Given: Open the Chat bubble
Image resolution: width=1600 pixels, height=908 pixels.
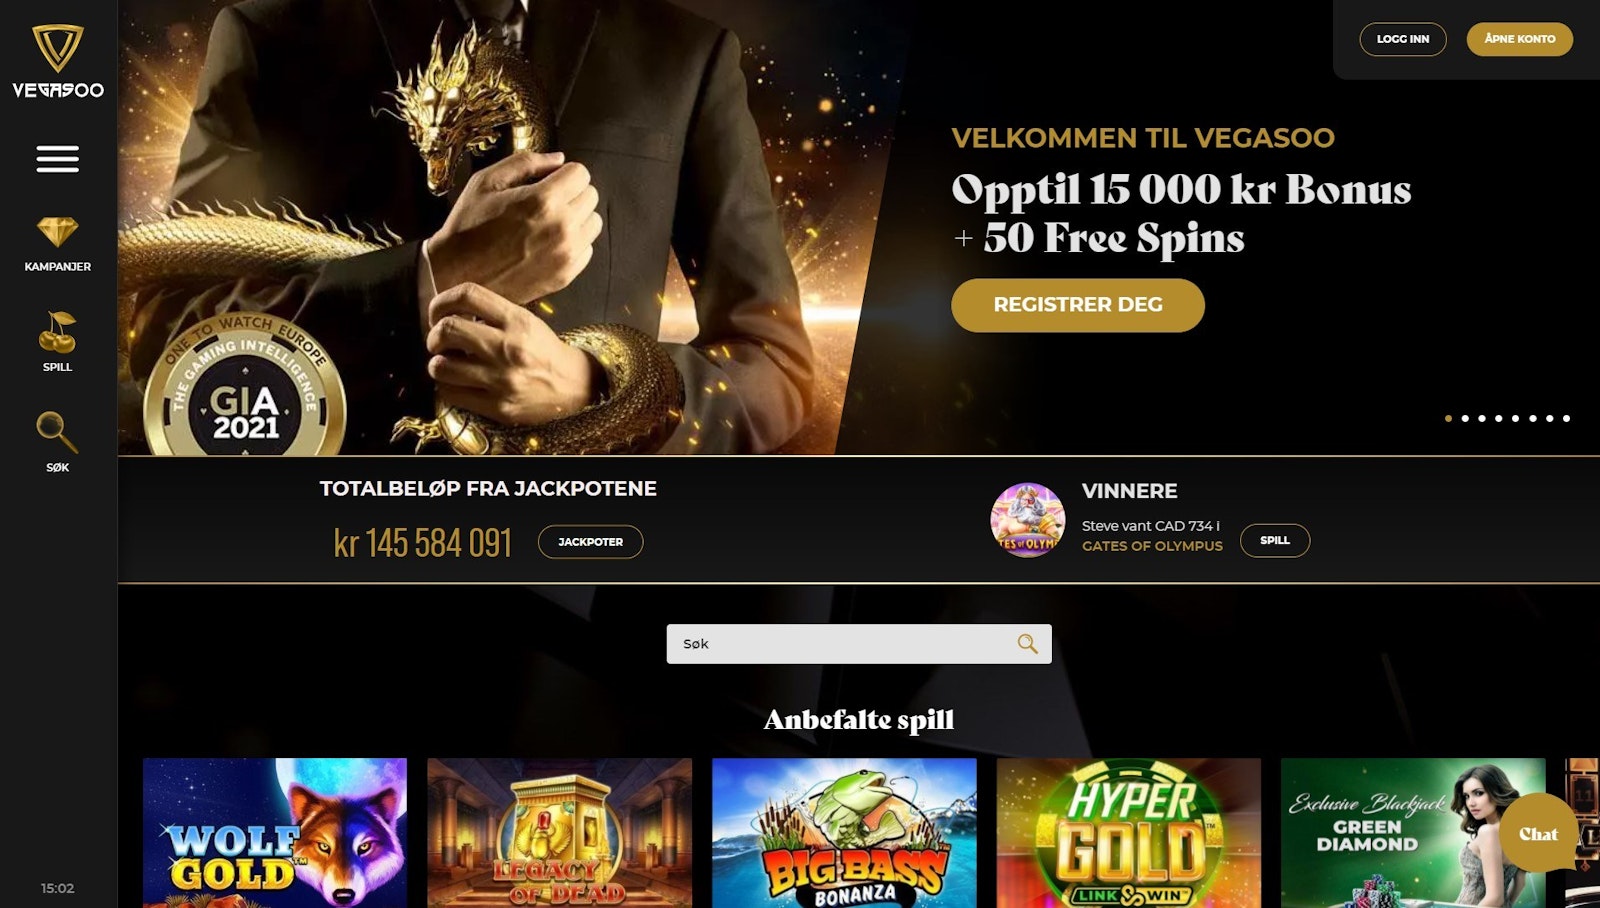Looking at the screenshot, I should [1538, 833].
